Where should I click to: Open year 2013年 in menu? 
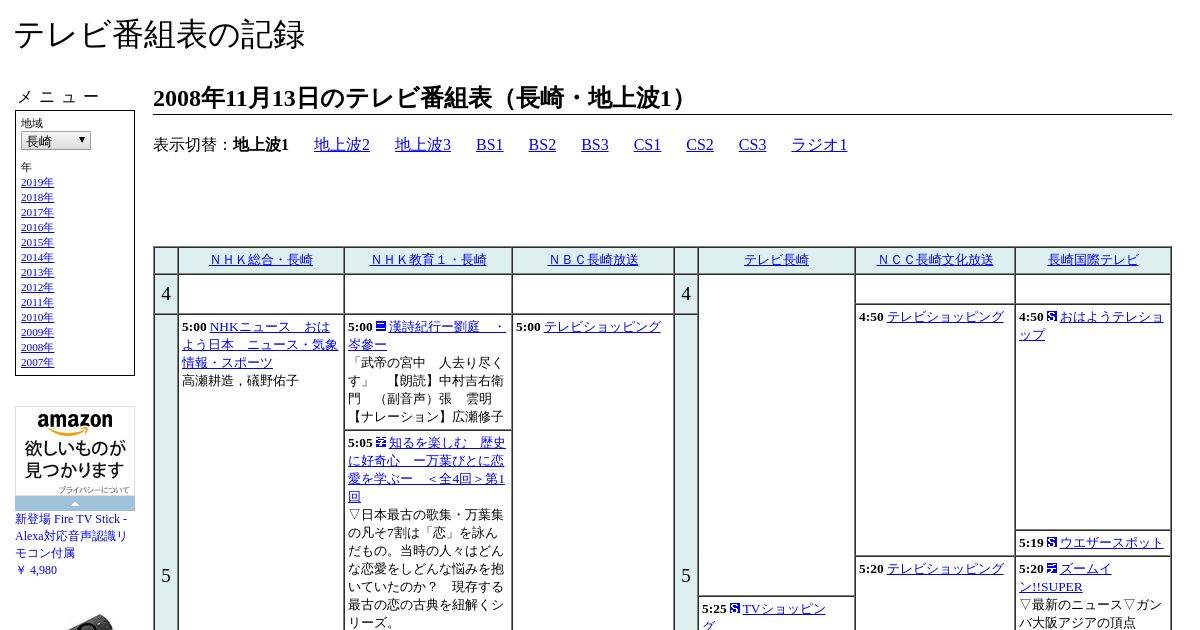(x=37, y=272)
